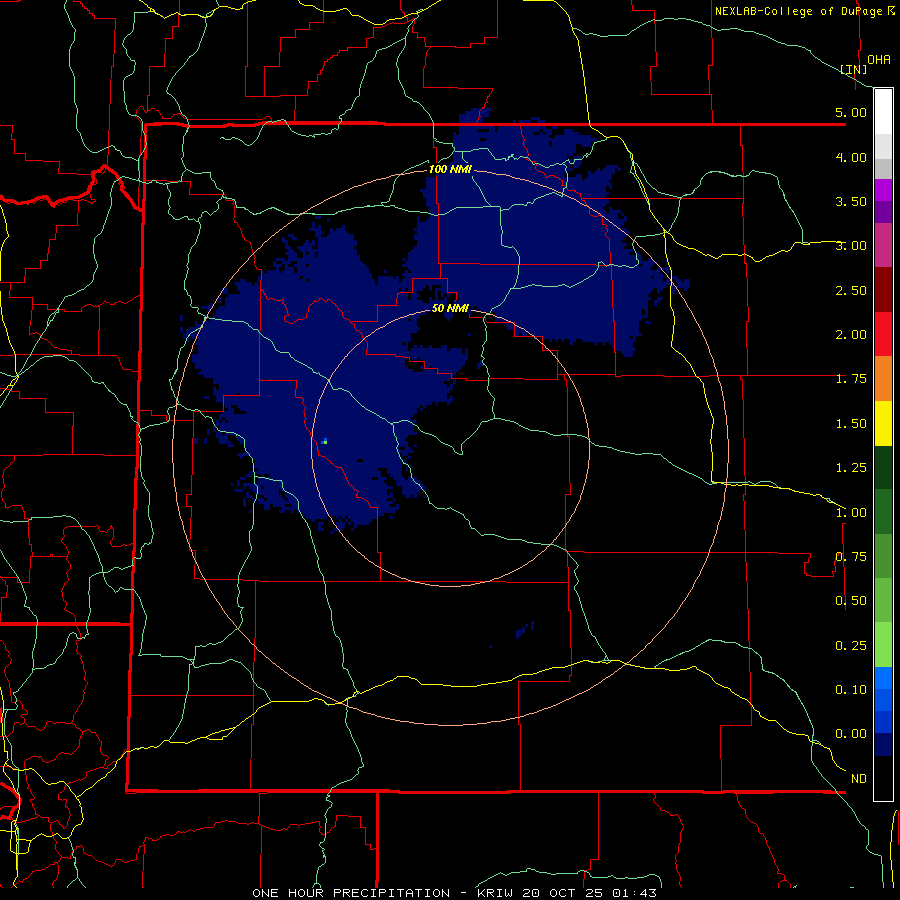Click the OHA product code label

click(x=879, y=59)
